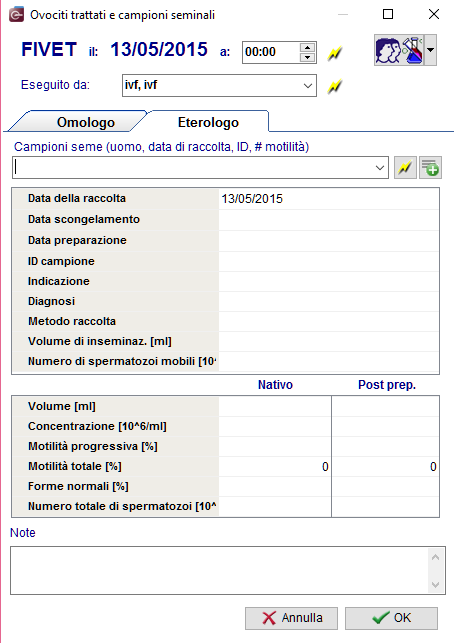Screen dimensions: 456x643
Task: Click the Metodo raccolta value cell
Action: coord(329,322)
